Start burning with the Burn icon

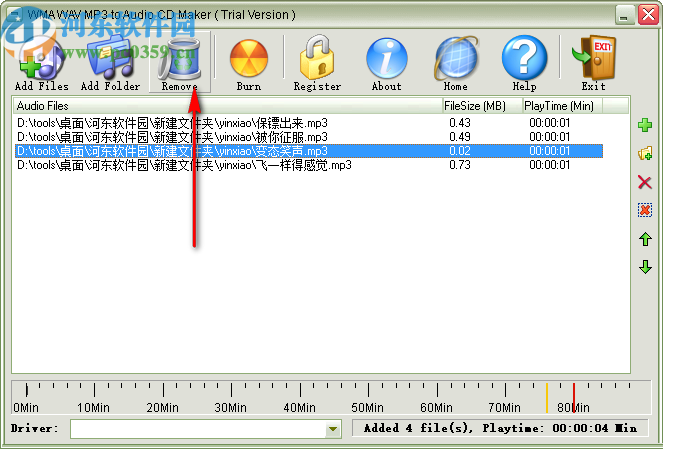[249, 64]
